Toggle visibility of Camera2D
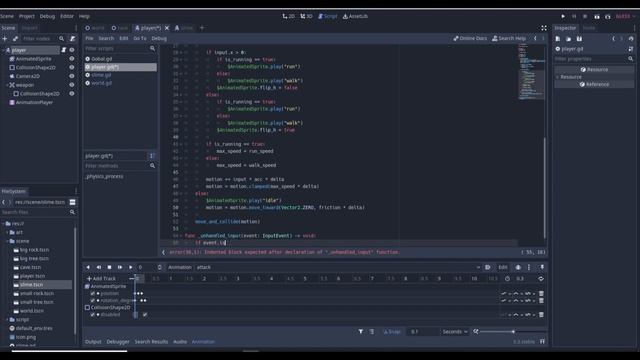 pos(72,76)
